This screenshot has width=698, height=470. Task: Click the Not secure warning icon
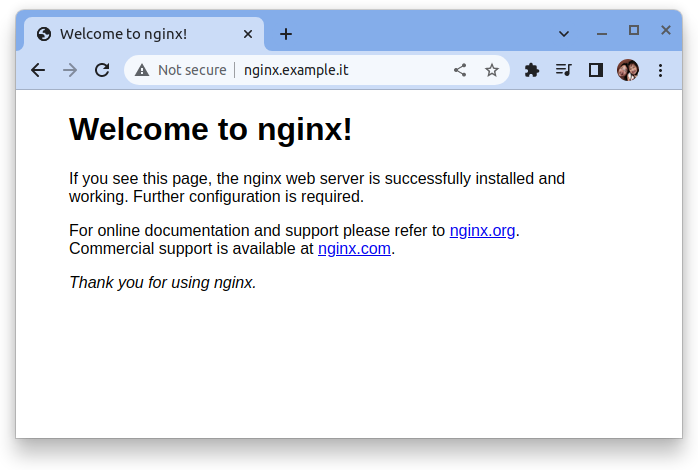coord(142,70)
